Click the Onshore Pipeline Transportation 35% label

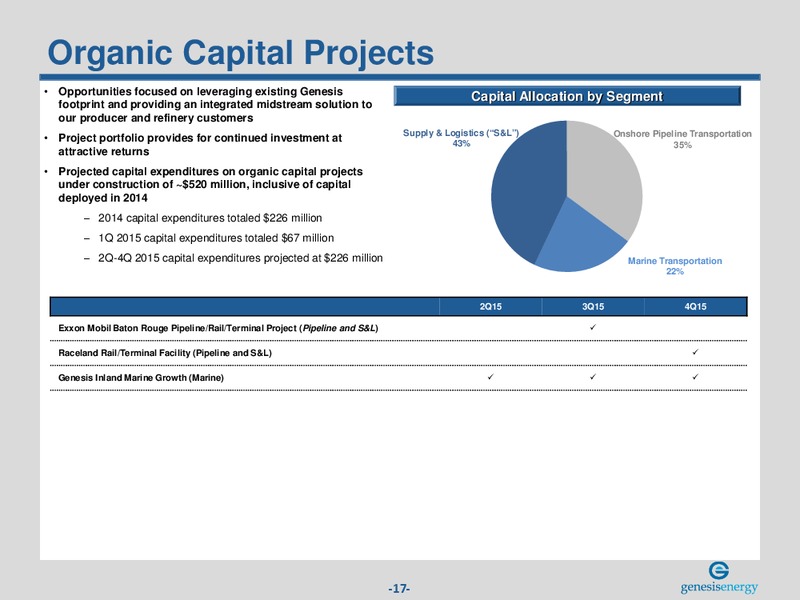click(x=682, y=139)
